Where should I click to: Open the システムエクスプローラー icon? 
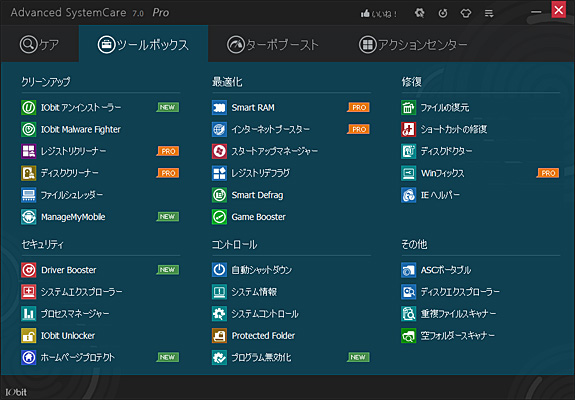29,292
